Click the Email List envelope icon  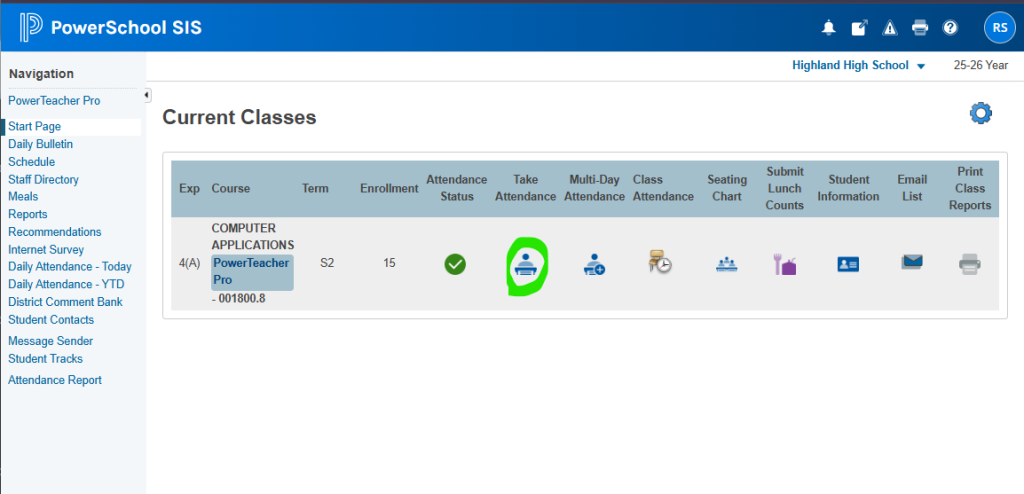(x=911, y=263)
